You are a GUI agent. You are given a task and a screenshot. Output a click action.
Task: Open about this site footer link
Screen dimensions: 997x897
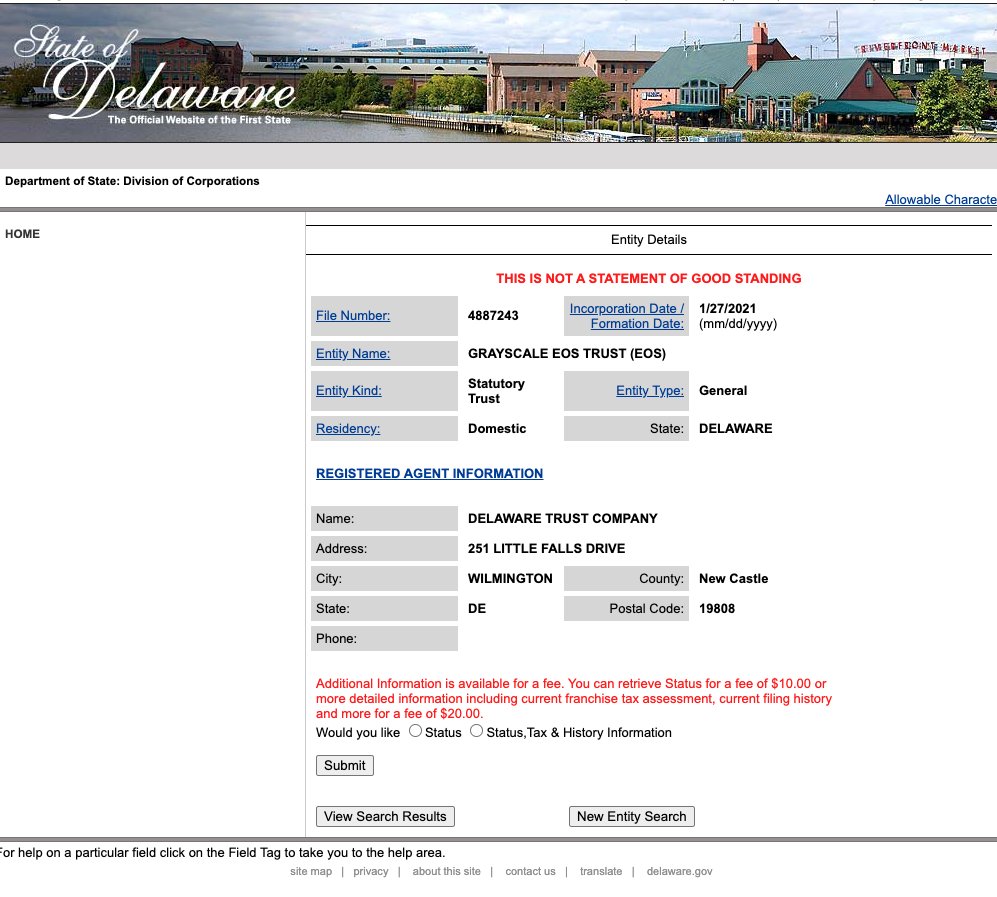click(x=446, y=872)
